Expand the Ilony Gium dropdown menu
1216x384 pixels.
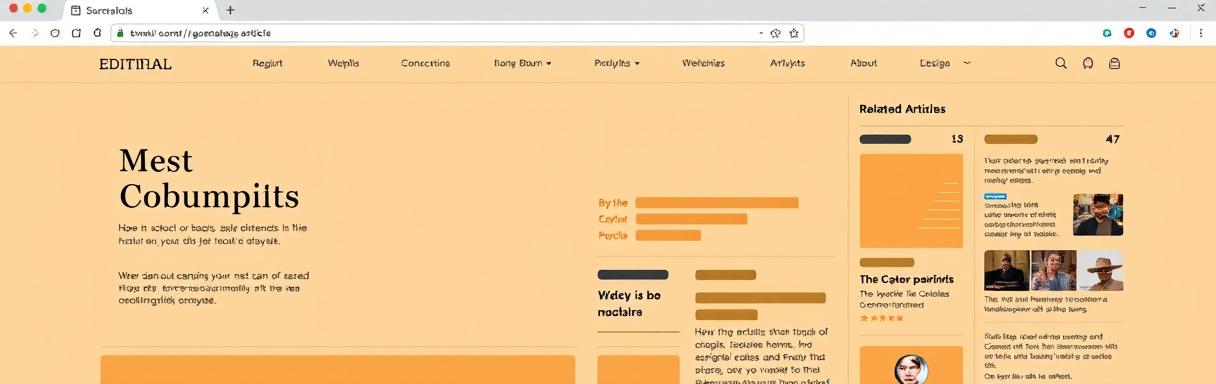click(522, 63)
